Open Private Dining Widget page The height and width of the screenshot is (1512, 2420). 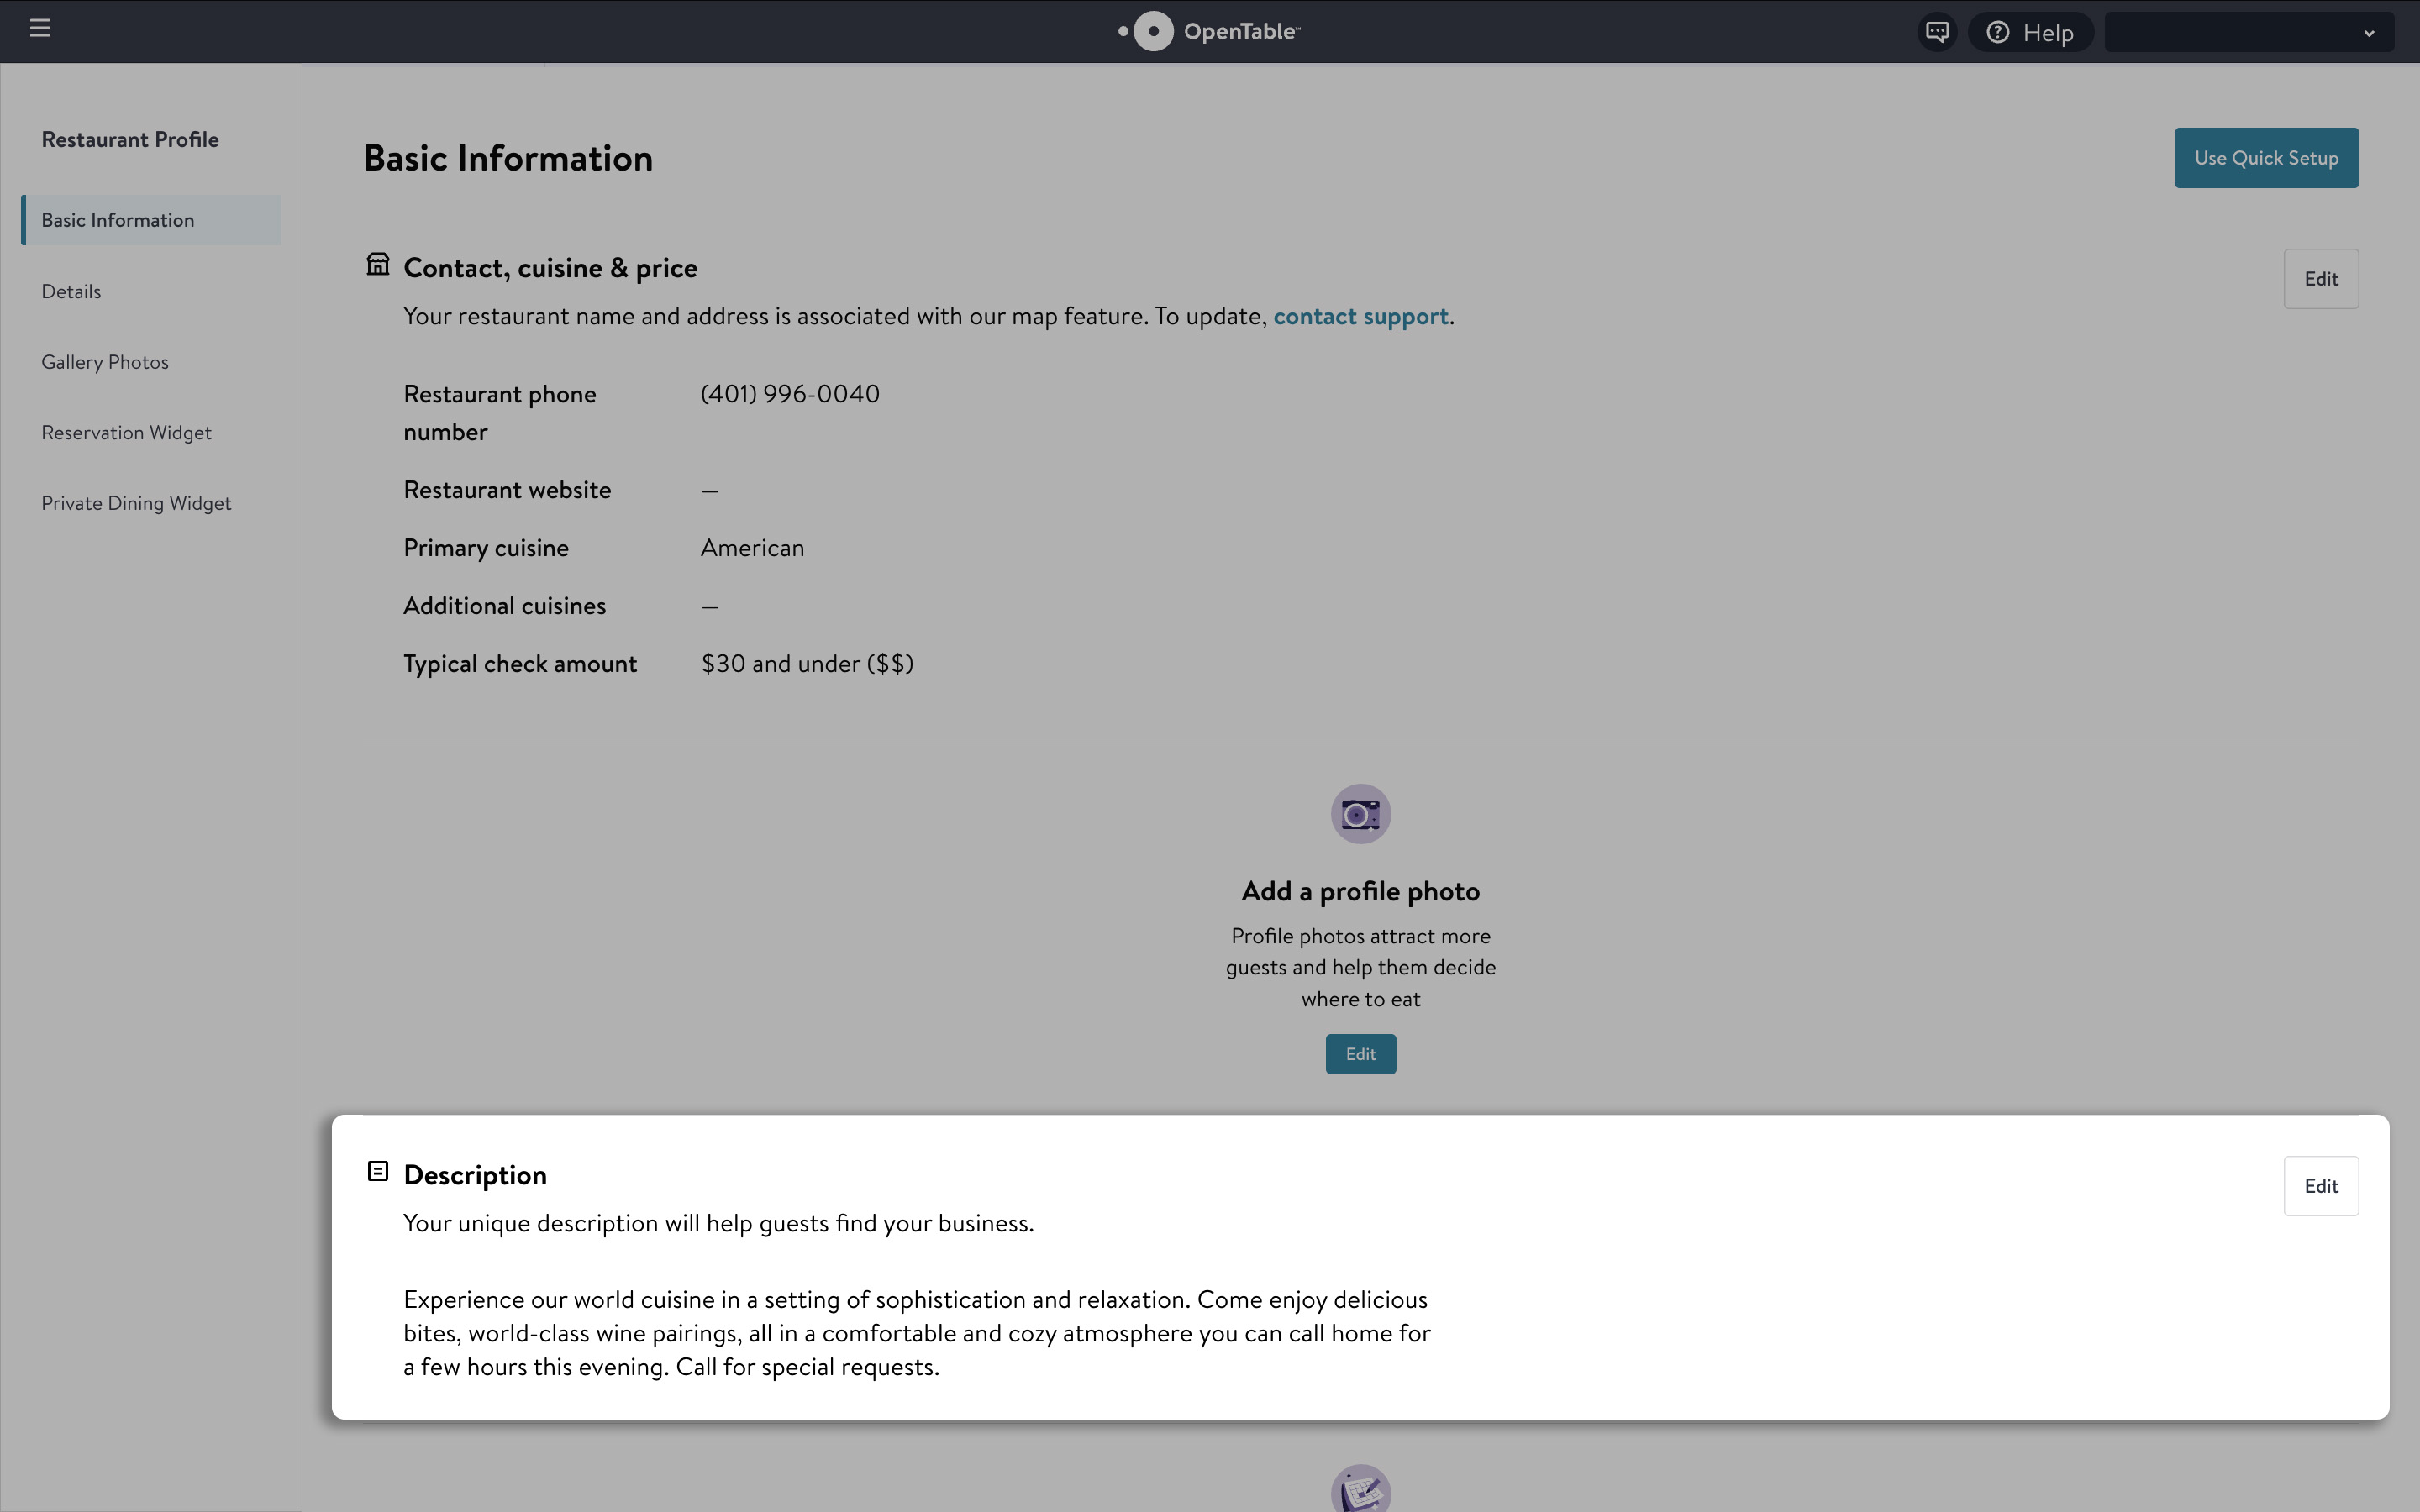point(136,503)
